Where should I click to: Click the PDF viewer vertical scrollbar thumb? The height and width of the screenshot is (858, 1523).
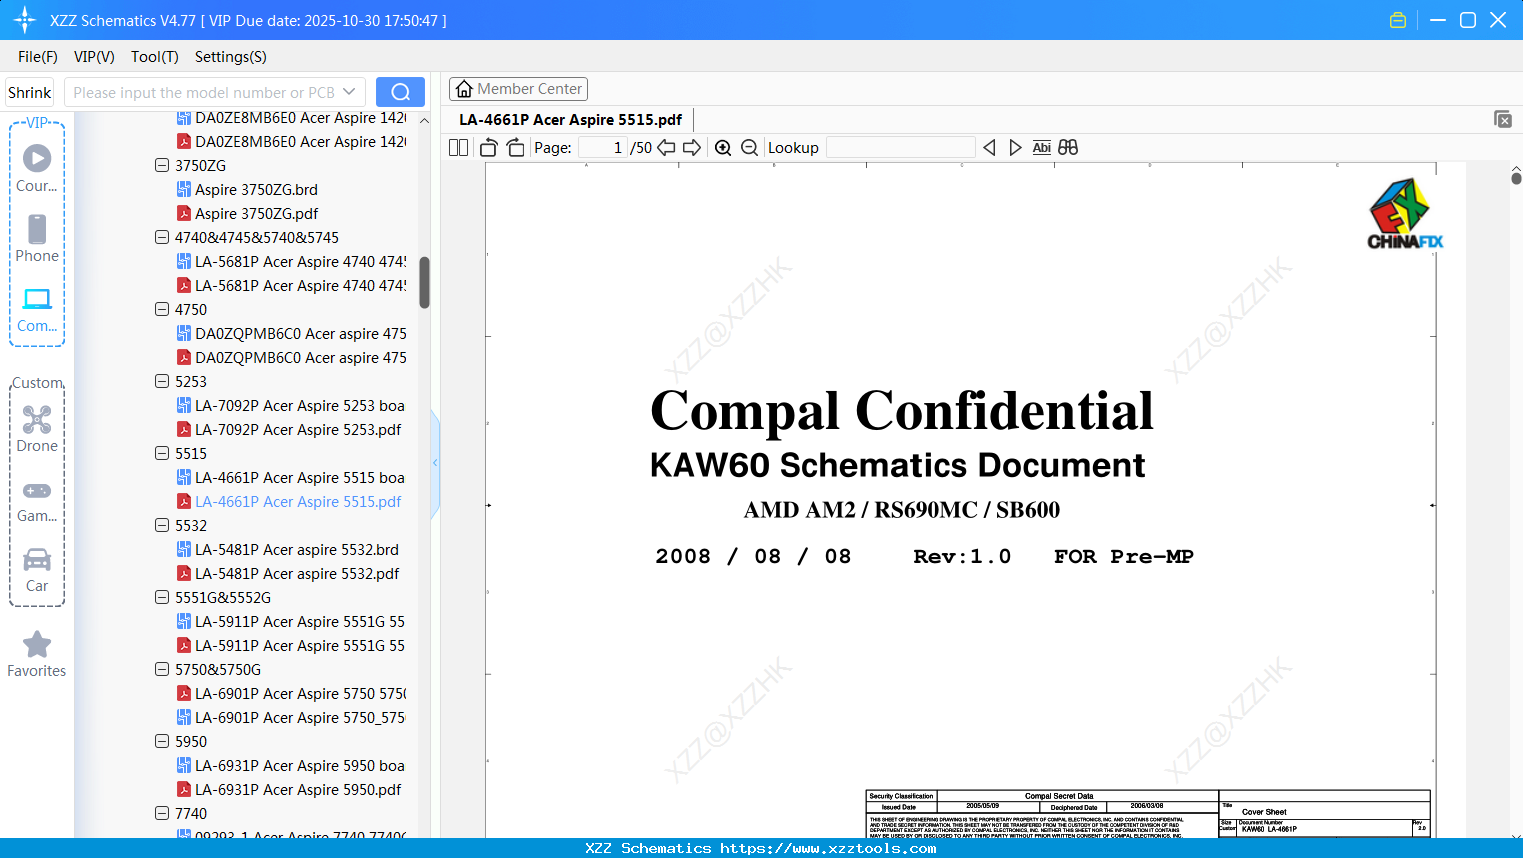[x=1516, y=178]
